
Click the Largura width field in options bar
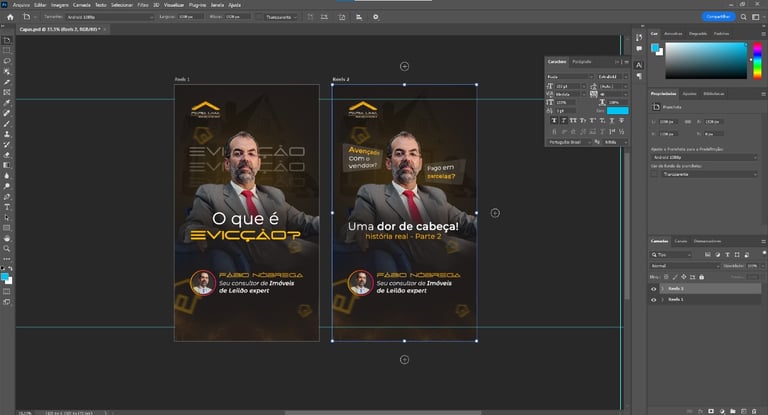pyautogui.click(x=190, y=17)
